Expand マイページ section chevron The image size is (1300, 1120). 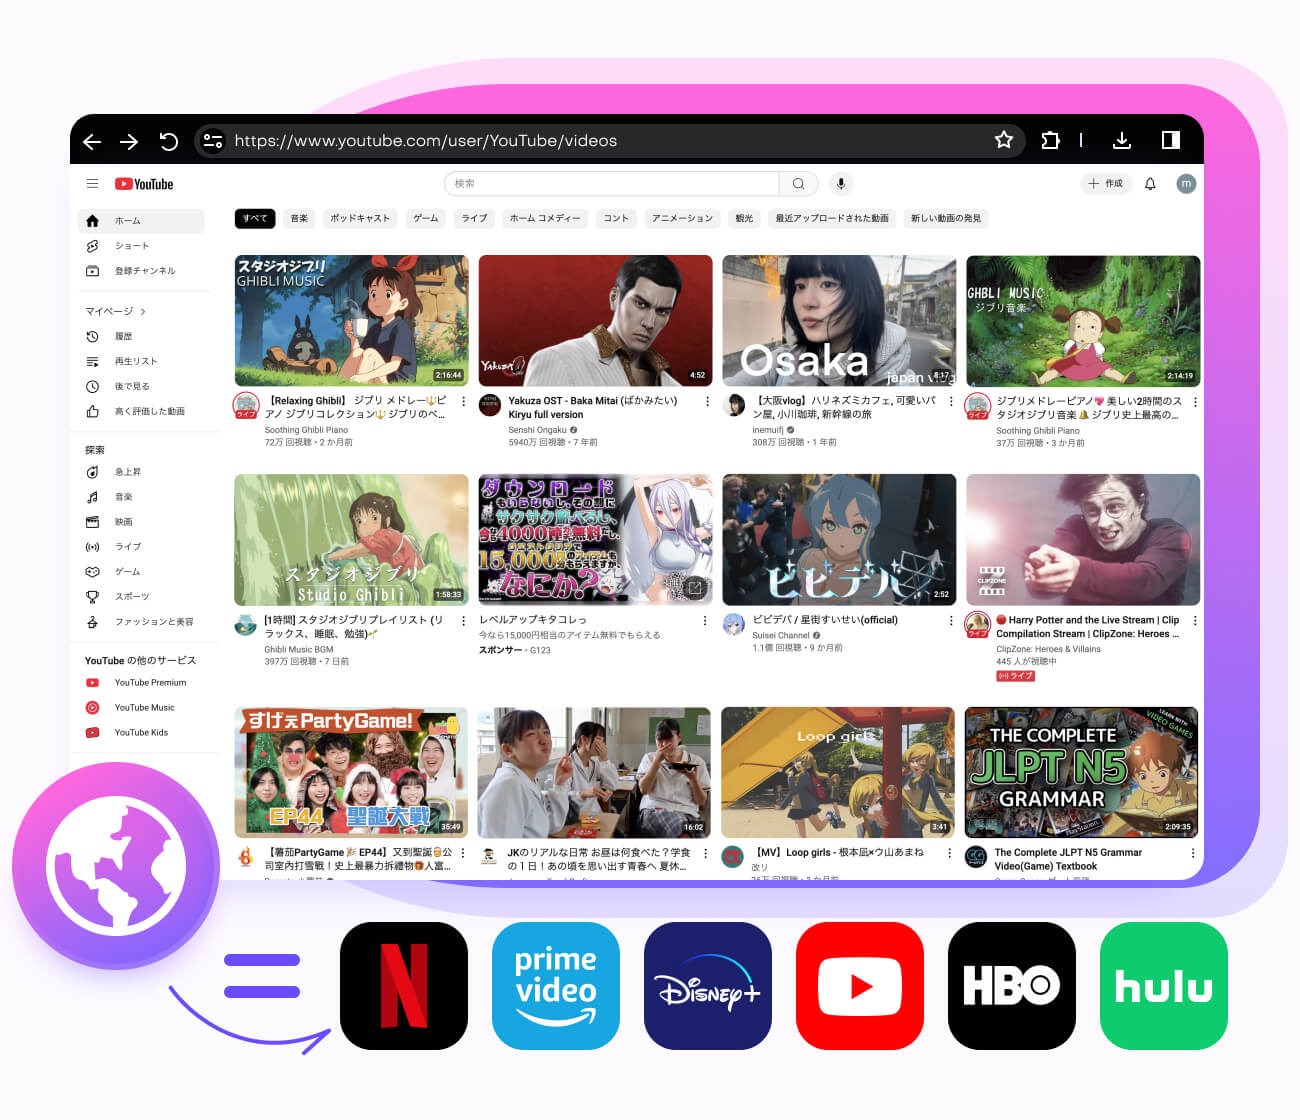coord(143,311)
